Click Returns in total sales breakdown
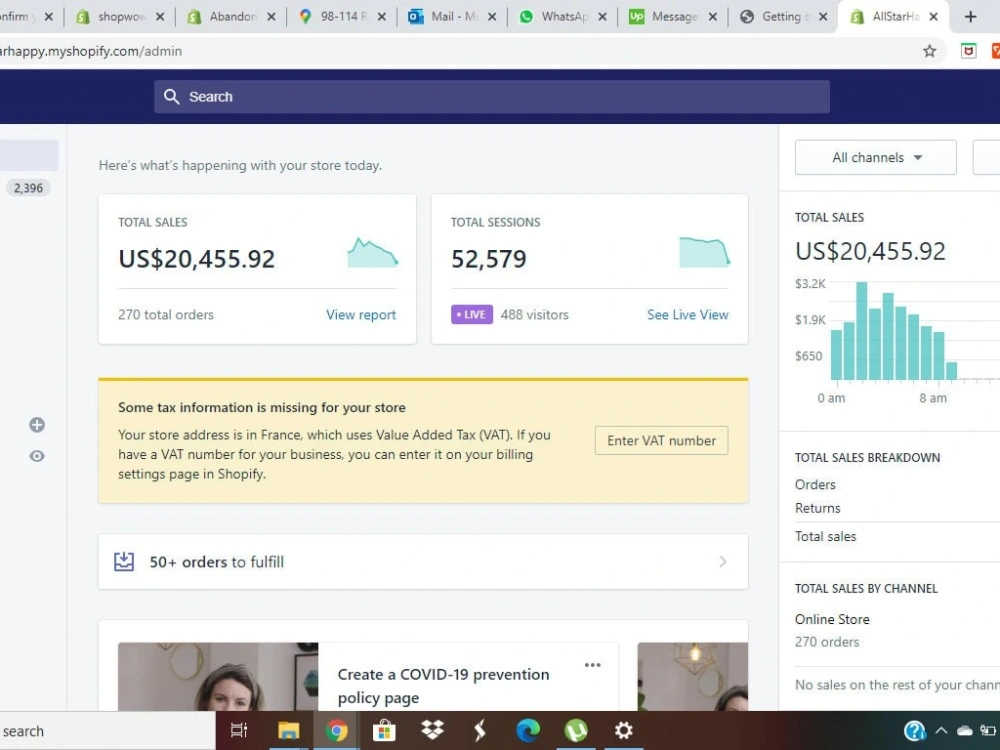 (x=818, y=508)
